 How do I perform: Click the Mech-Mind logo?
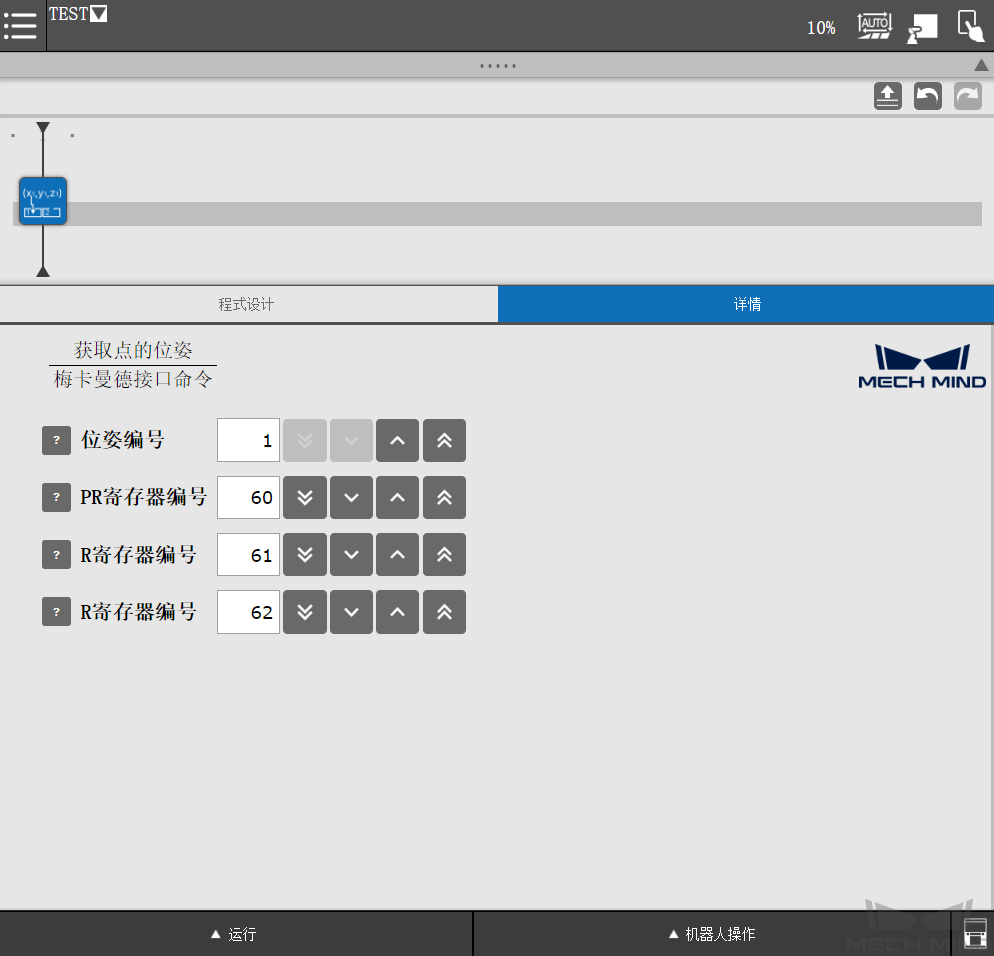coord(921,365)
